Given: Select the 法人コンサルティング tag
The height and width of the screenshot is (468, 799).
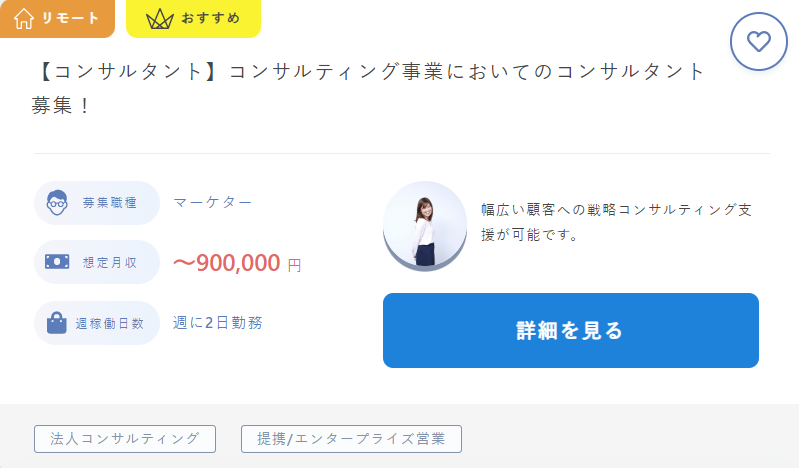Looking at the screenshot, I should (x=125, y=439).
